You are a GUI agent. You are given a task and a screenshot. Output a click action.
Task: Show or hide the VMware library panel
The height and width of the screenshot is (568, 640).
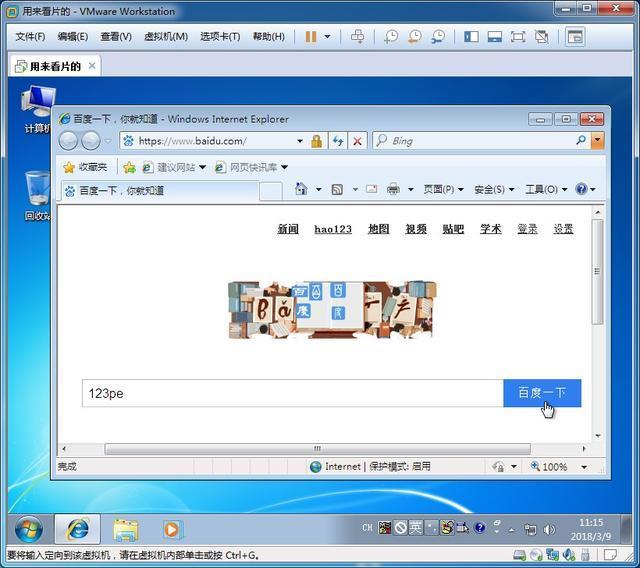[471, 37]
